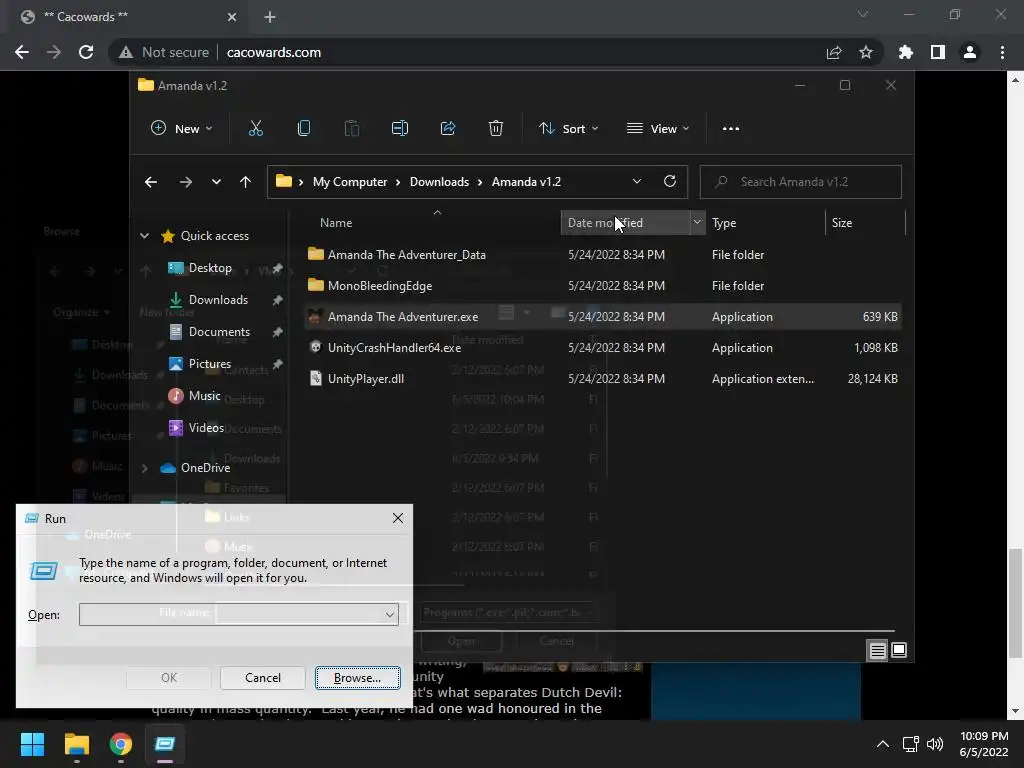Select Videos in navigation pane
This screenshot has width=1024, height=768.
click(x=206, y=428)
